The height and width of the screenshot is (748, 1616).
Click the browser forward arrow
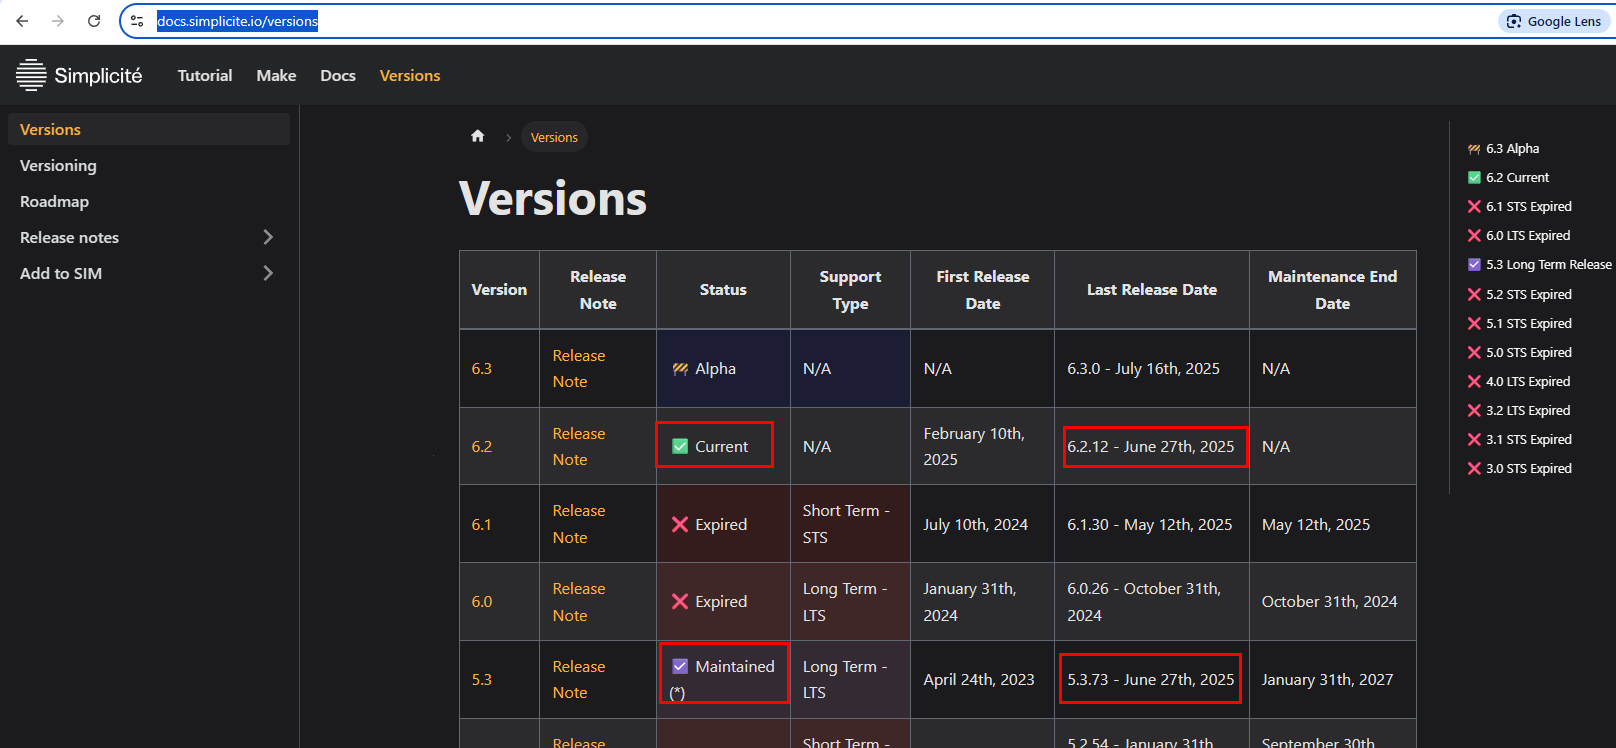58,21
